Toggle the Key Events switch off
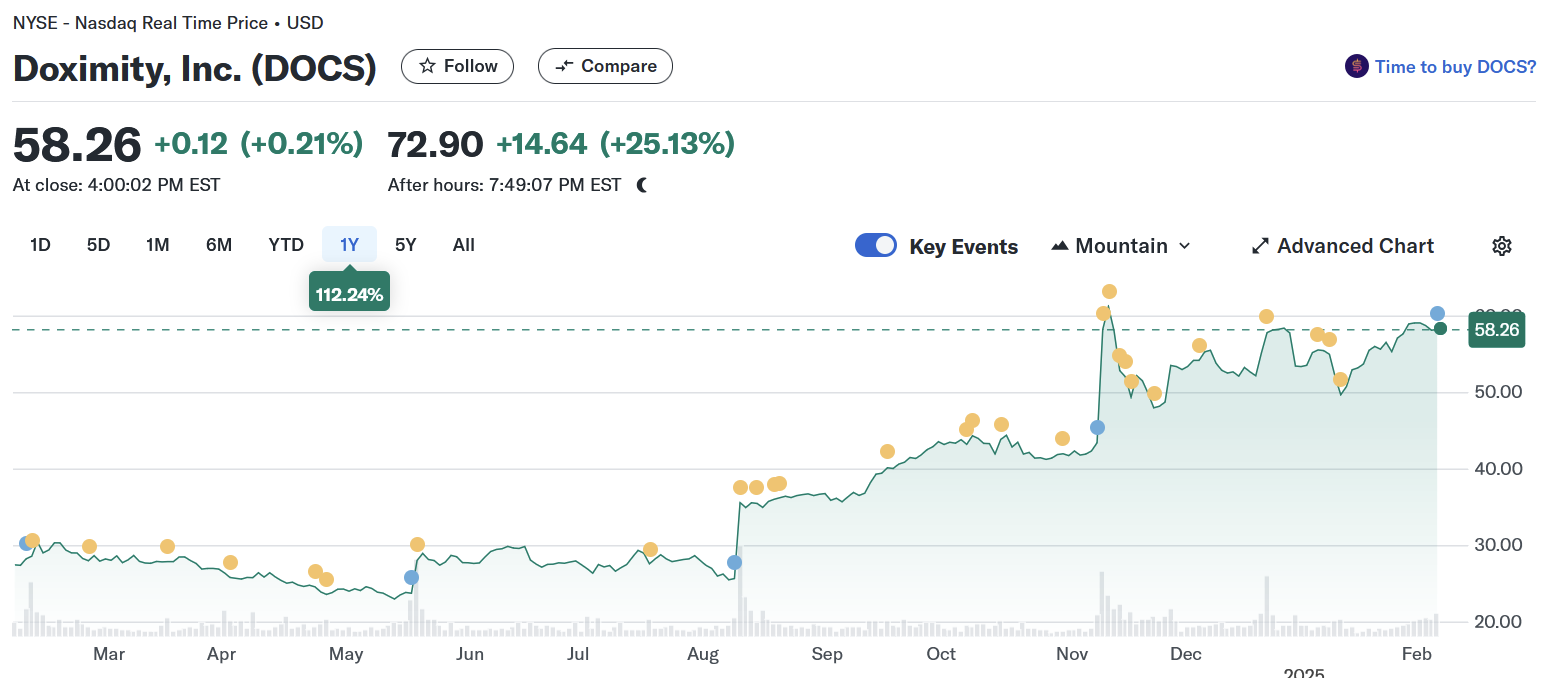Image resolution: width=1559 pixels, height=678 pixels. [x=876, y=246]
